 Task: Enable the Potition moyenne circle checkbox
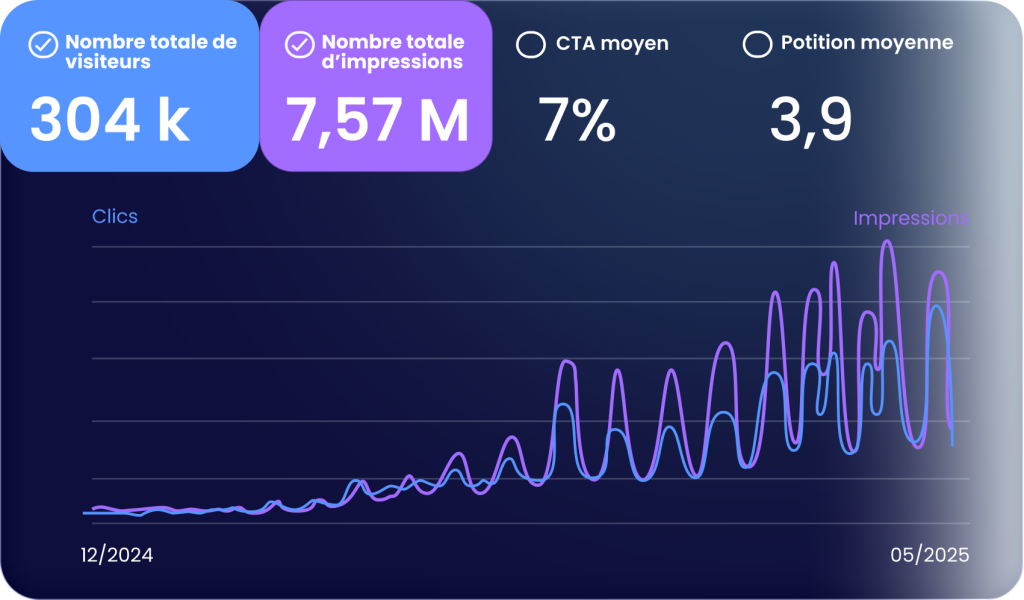[x=758, y=45]
